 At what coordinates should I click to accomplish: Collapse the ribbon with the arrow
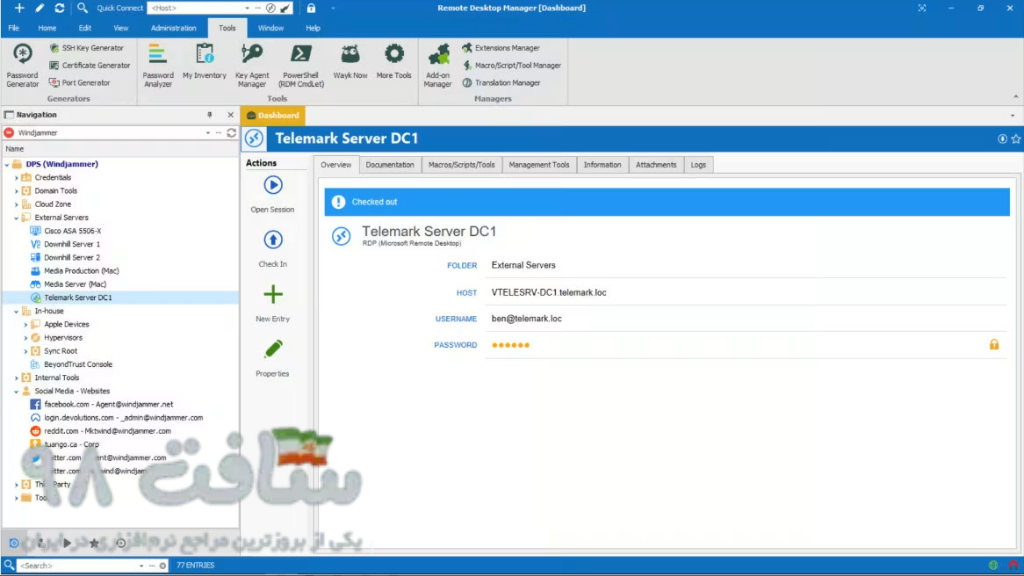(1016, 97)
